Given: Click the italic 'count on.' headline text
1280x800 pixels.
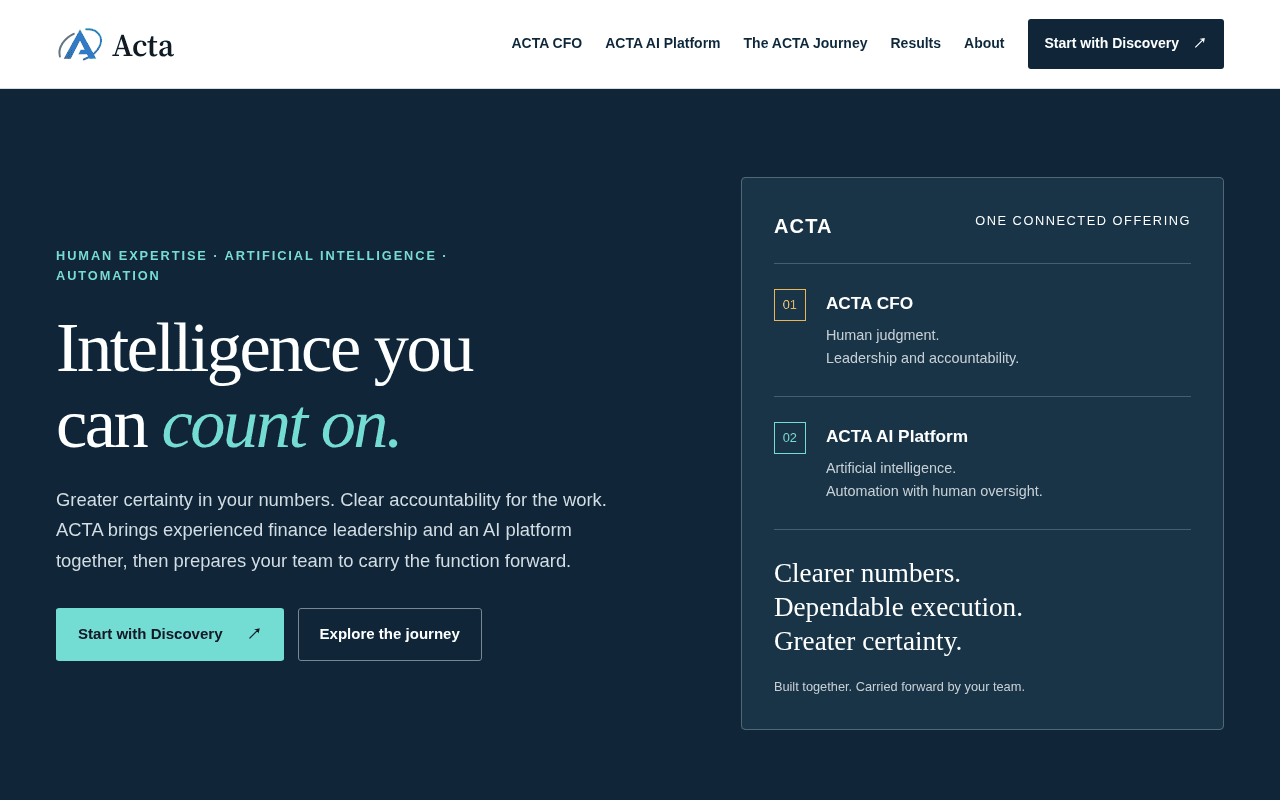Looking at the screenshot, I should coord(281,424).
